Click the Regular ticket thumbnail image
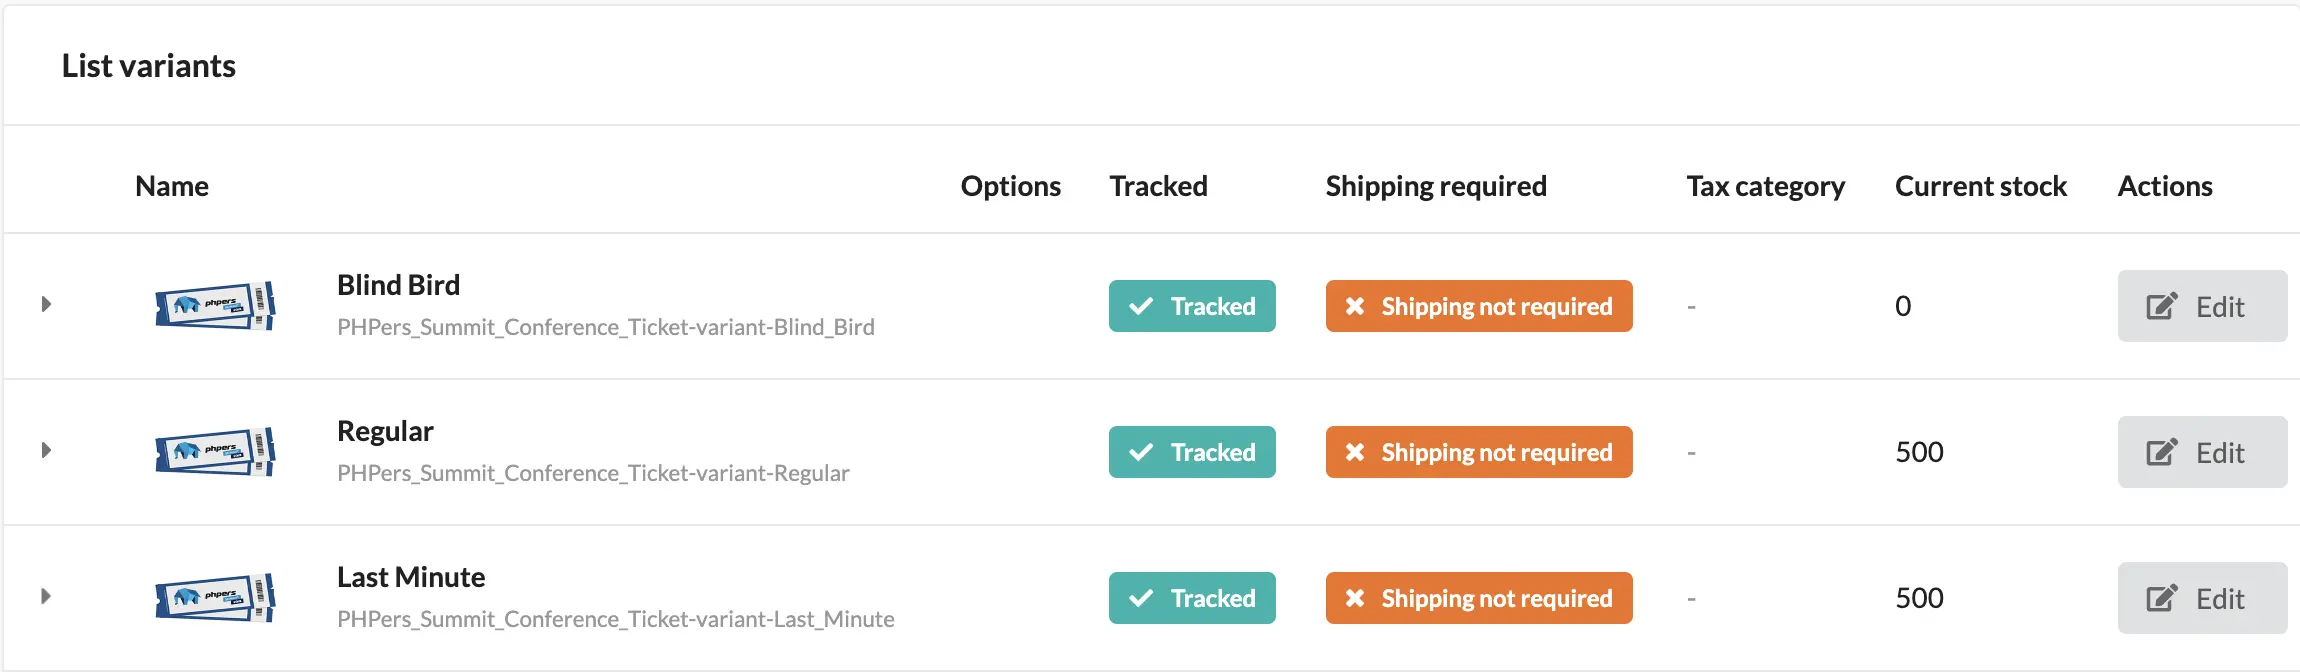 coord(215,451)
